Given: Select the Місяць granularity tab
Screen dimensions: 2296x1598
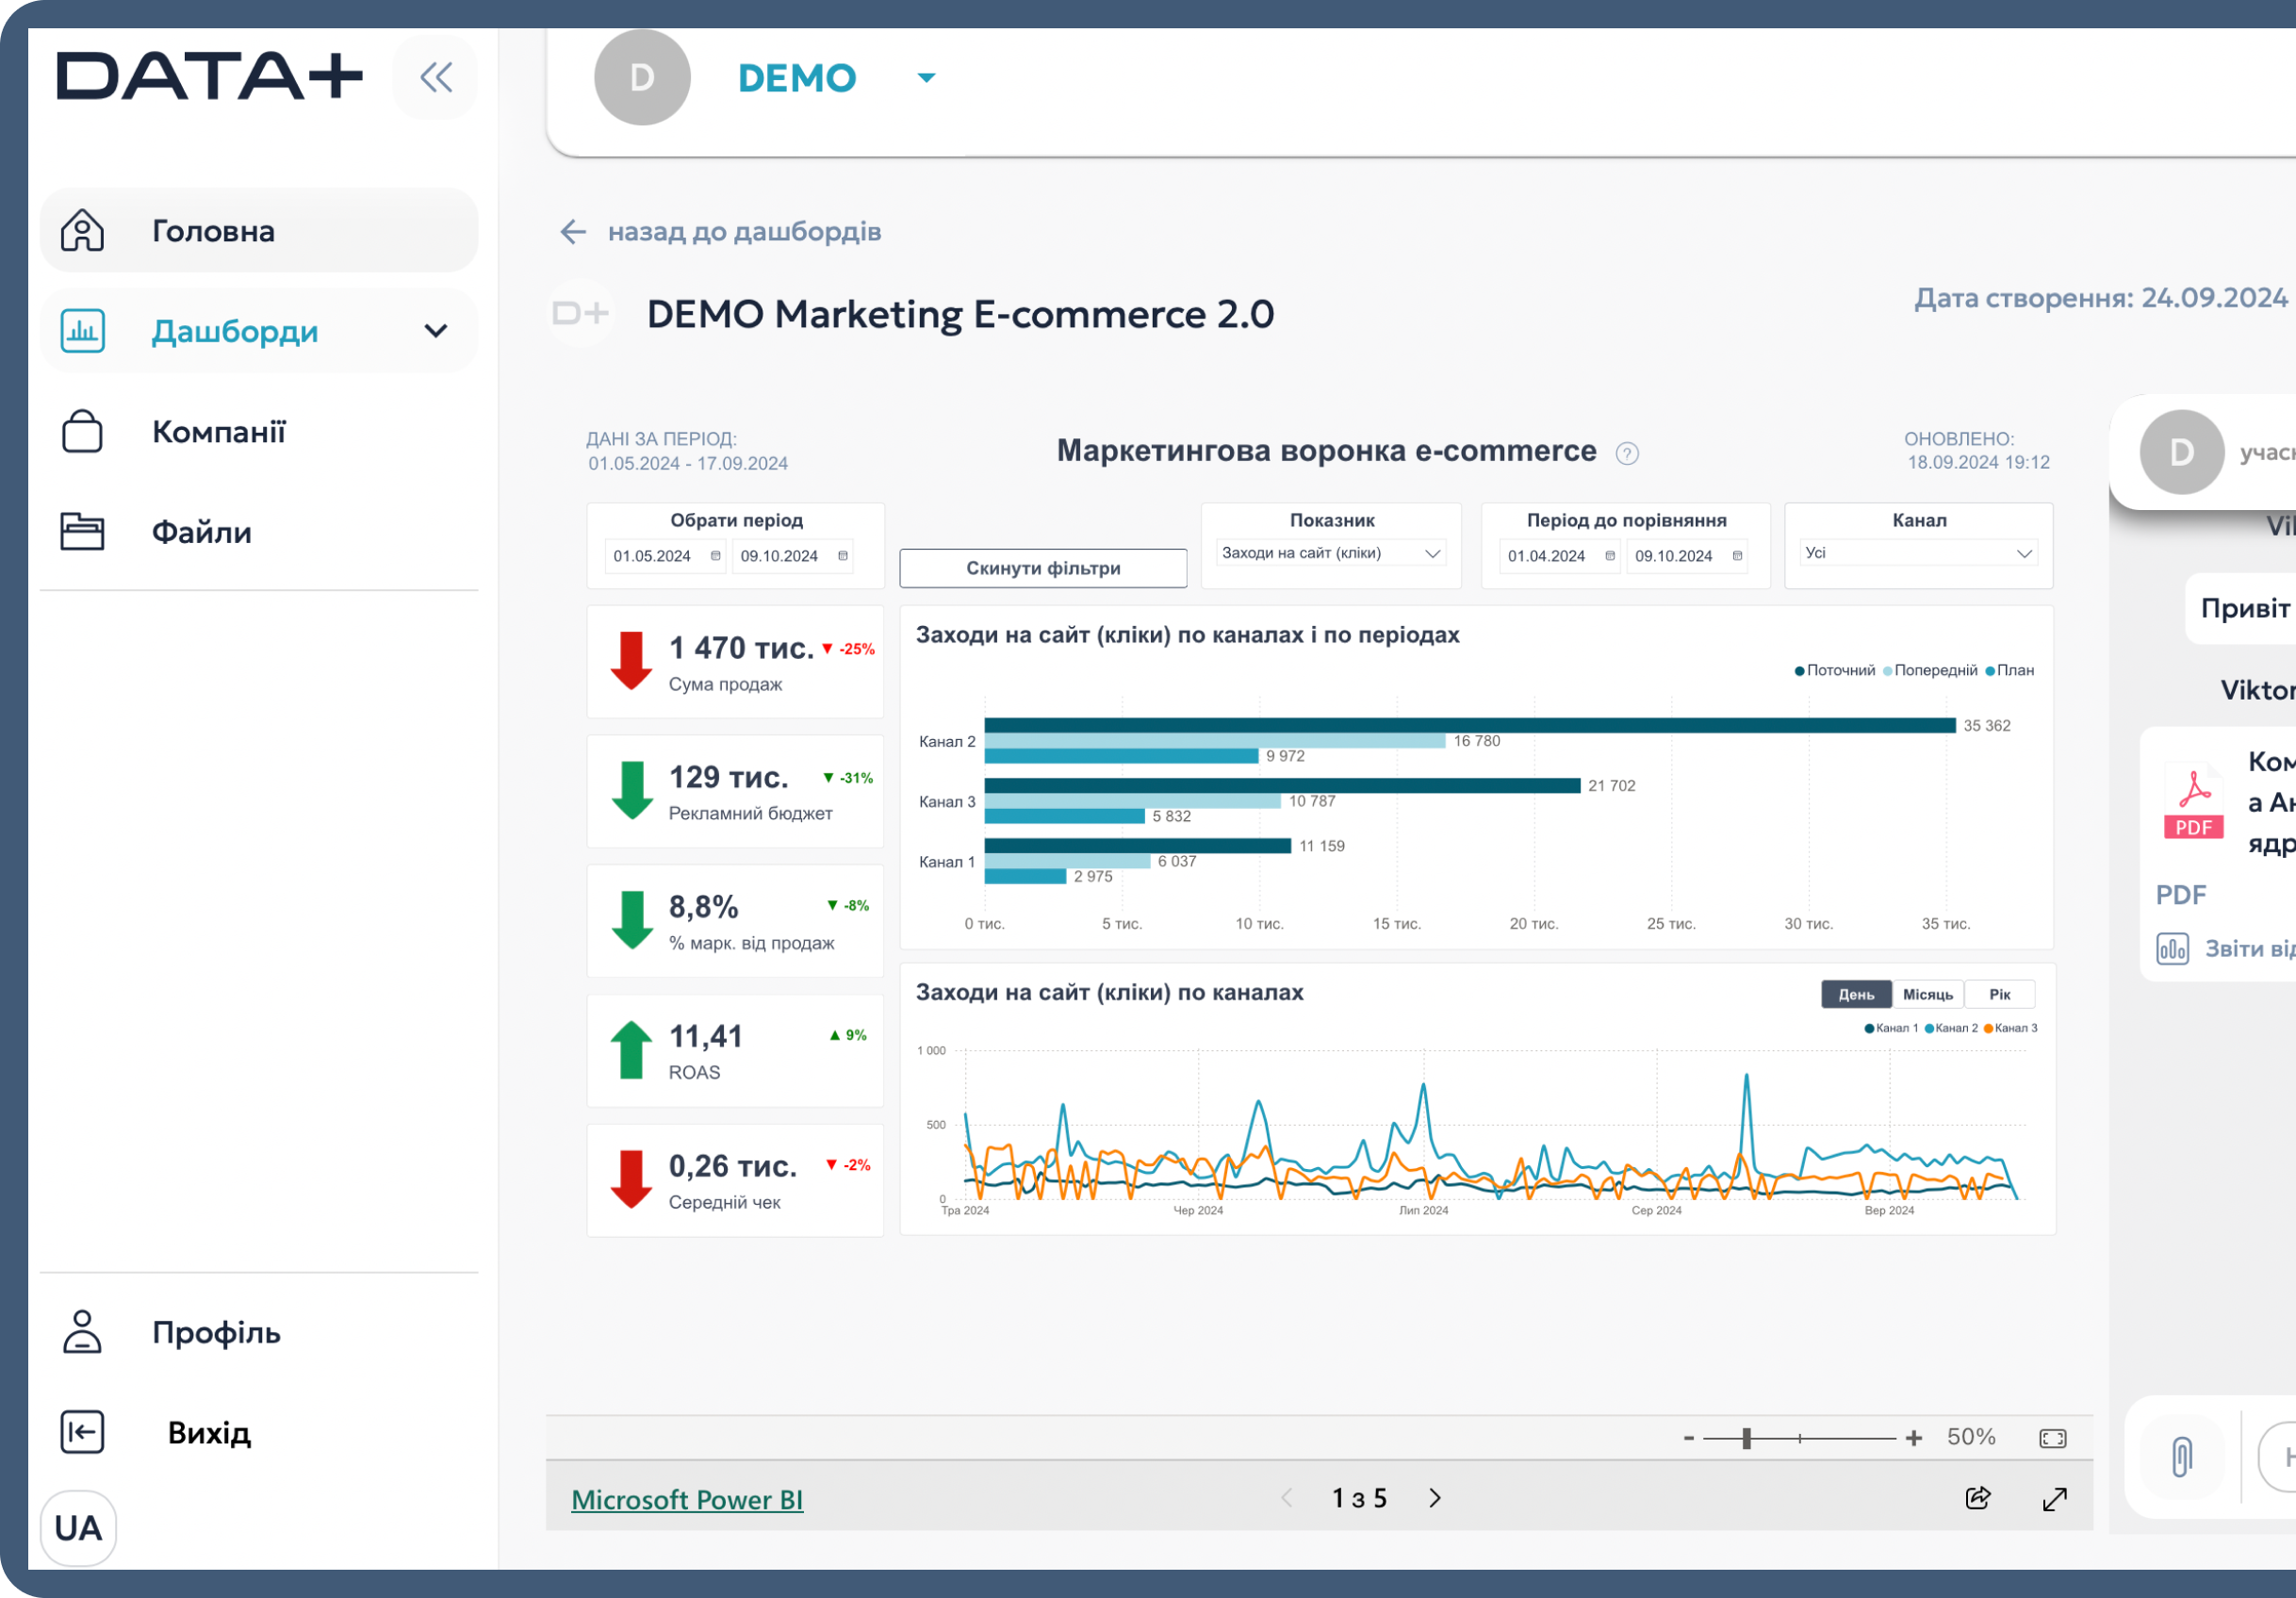Looking at the screenshot, I should tap(1927, 994).
